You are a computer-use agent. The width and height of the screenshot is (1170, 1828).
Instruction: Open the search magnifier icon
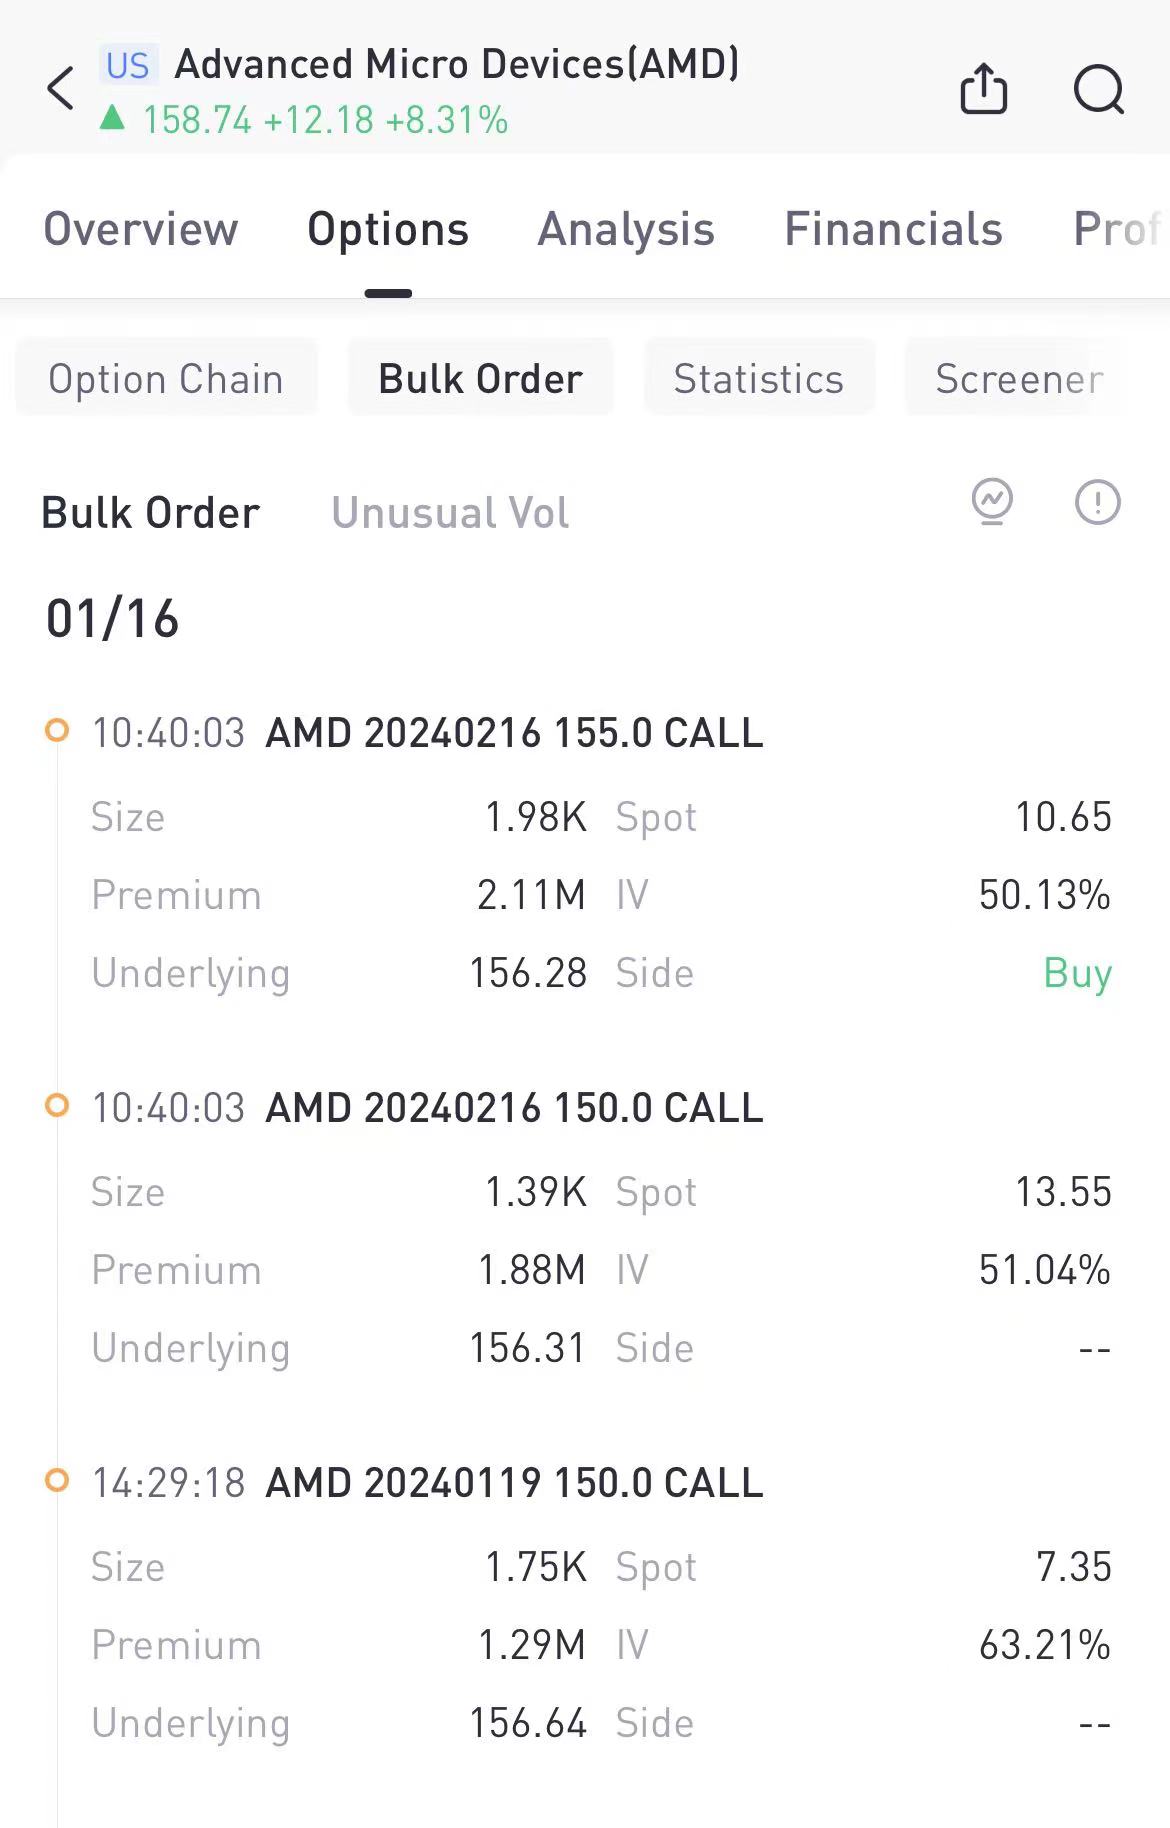click(x=1098, y=90)
